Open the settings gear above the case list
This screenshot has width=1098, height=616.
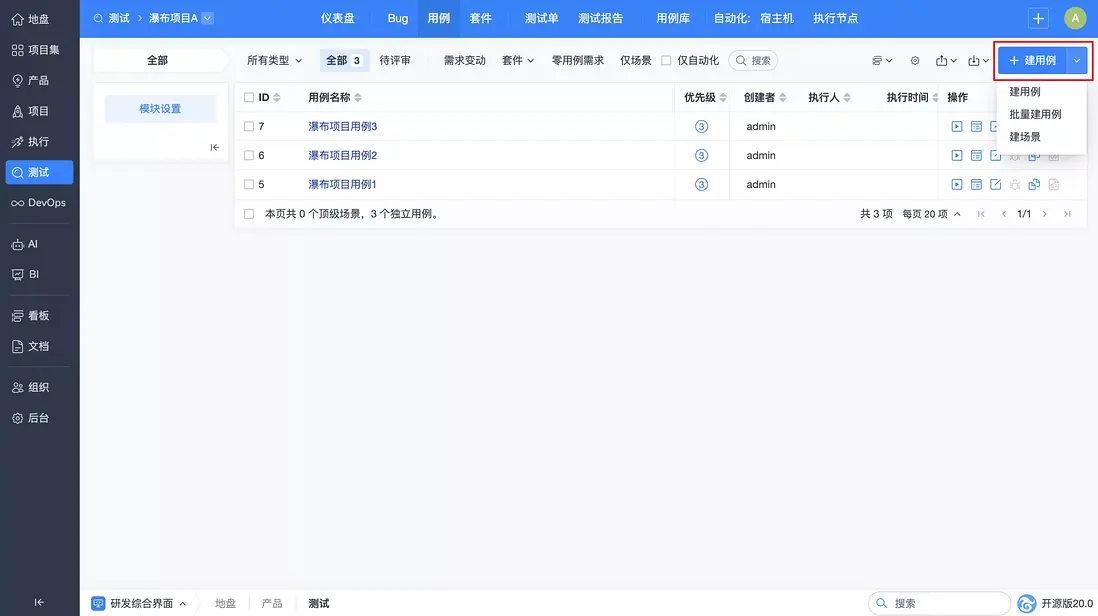click(914, 60)
